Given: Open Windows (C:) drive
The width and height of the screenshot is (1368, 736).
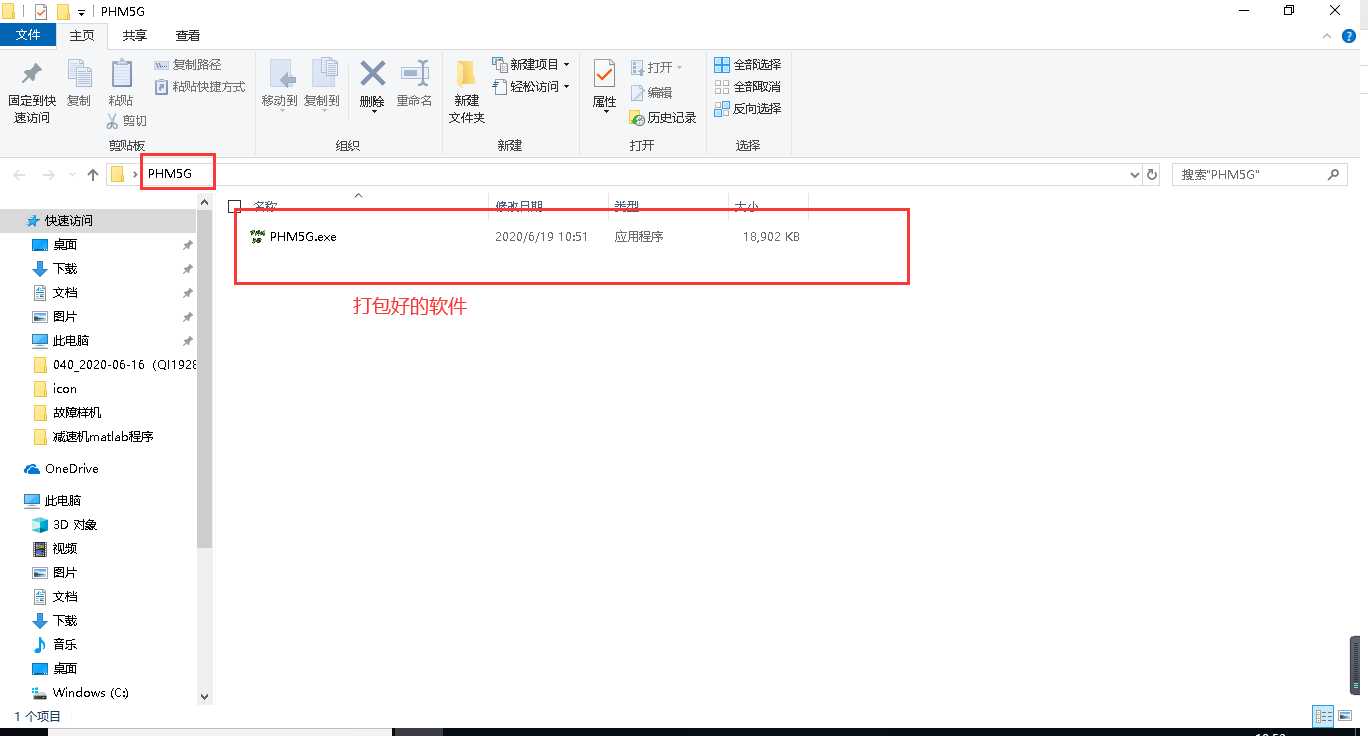Looking at the screenshot, I should click(x=91, y=692).
